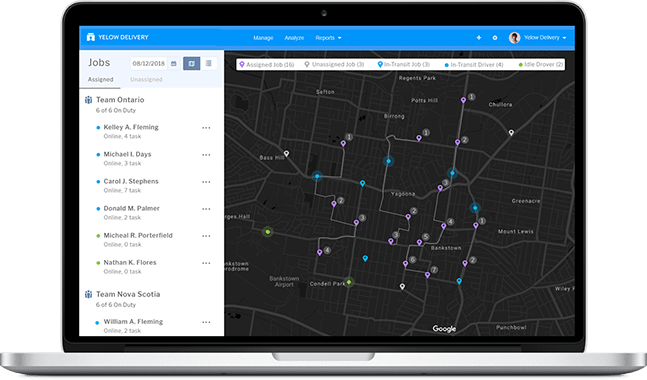Click idle driver green marker near Condell Park
Screen dimensions: 647x380
pyautogui.click(x=349, y=282)
